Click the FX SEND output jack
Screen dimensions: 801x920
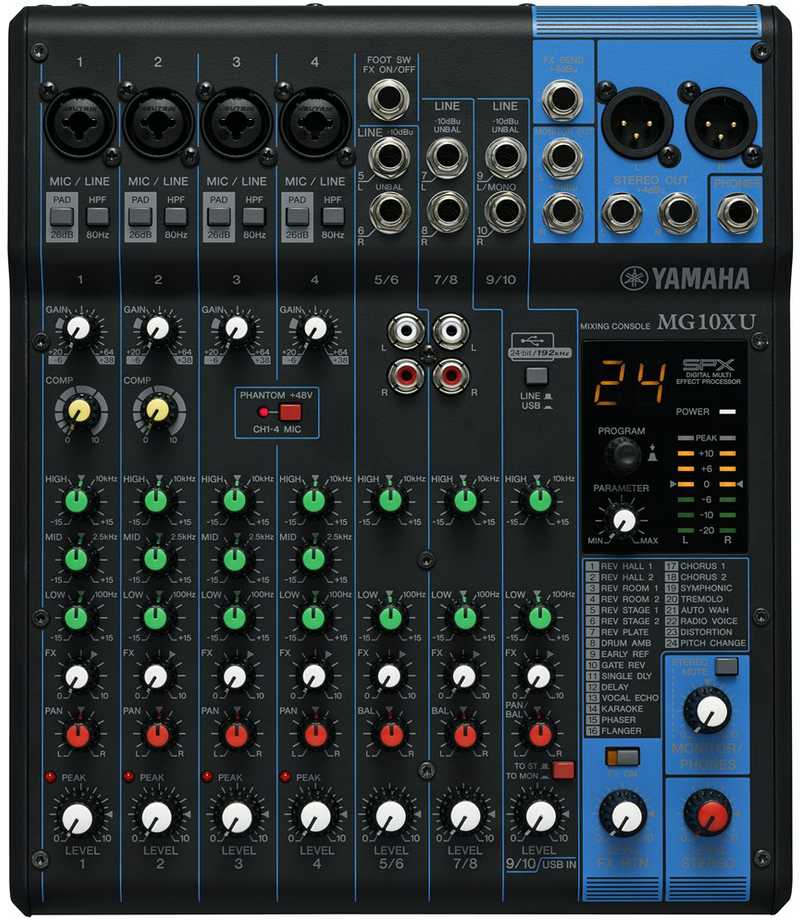pyautogui.click(x=562, y=100)
